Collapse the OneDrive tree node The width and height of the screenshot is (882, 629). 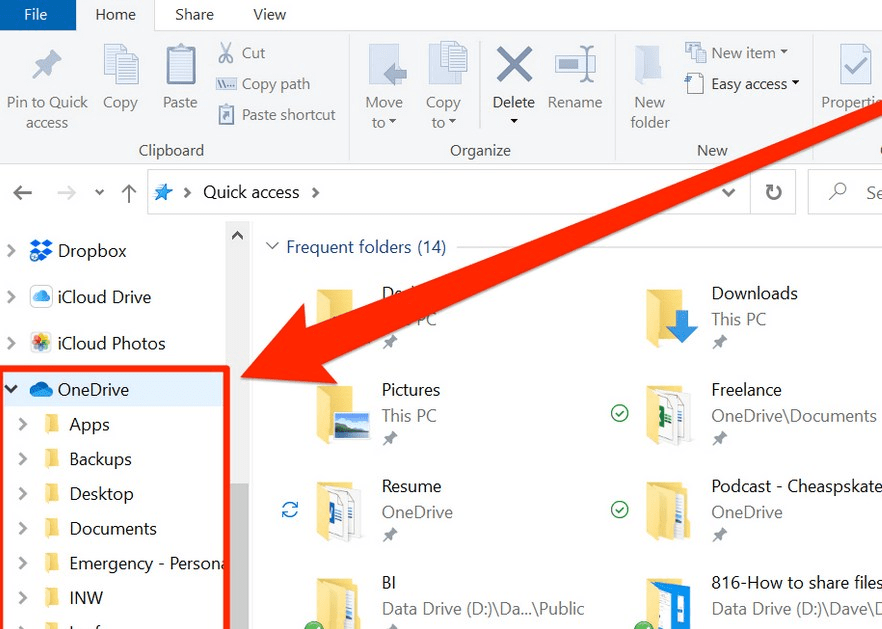(11, 389)
